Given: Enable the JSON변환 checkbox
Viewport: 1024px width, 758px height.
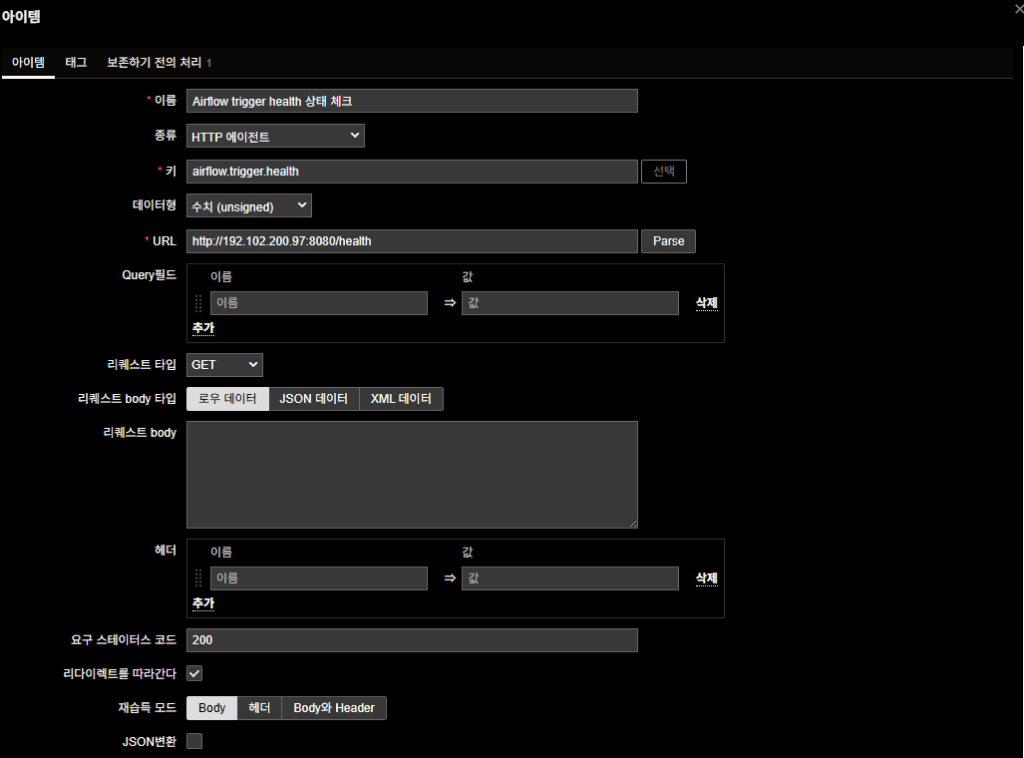Looking at the screenshot, I should click(195, 741).
